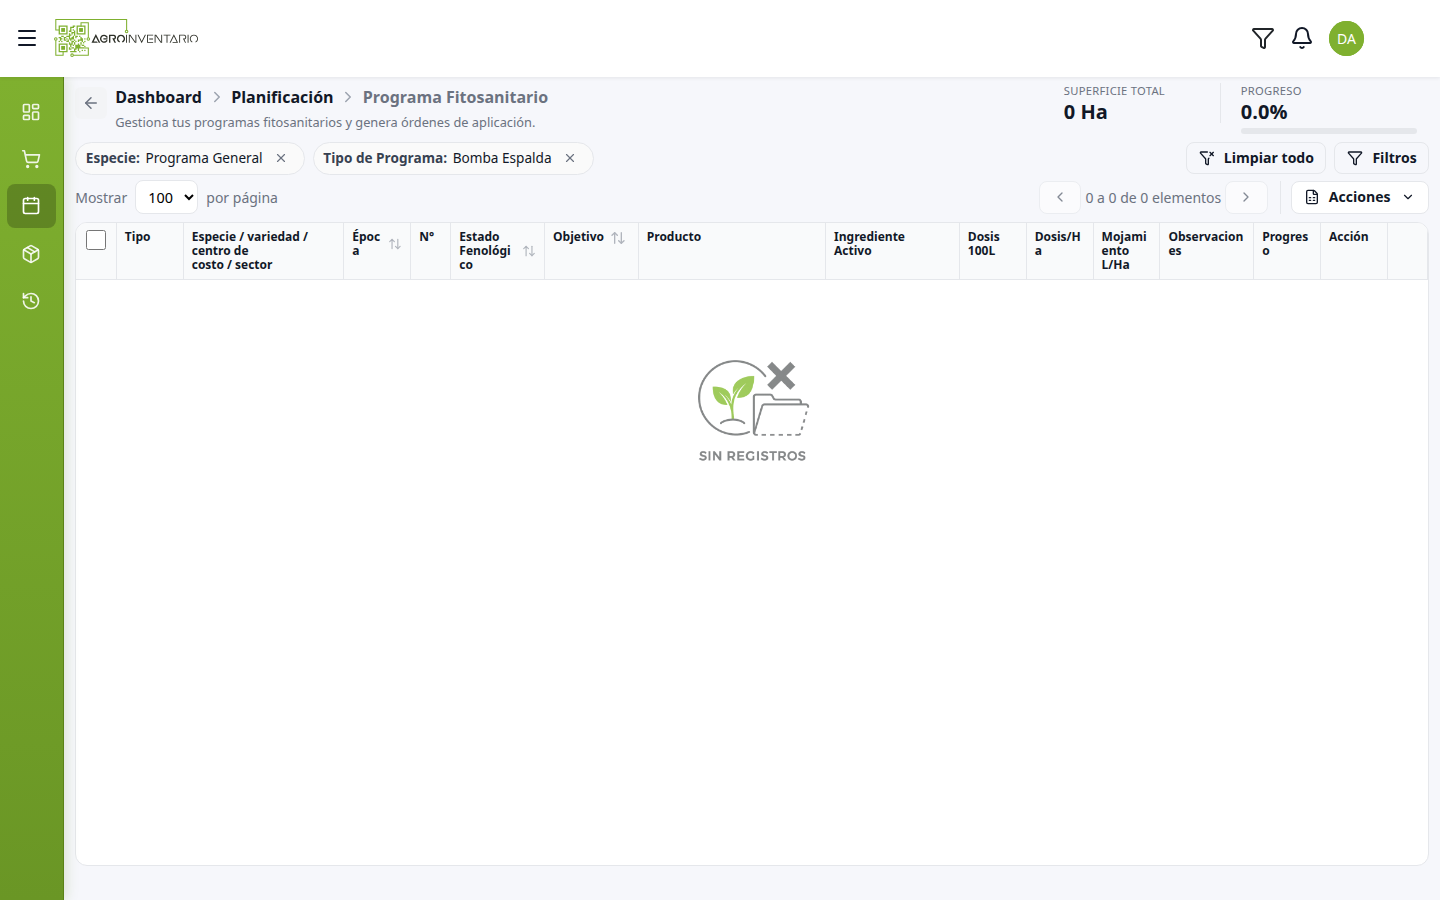Click the Mojamiento L/Ha column header
Screen dimensions: 1440x900
(x=1124, y=251)
